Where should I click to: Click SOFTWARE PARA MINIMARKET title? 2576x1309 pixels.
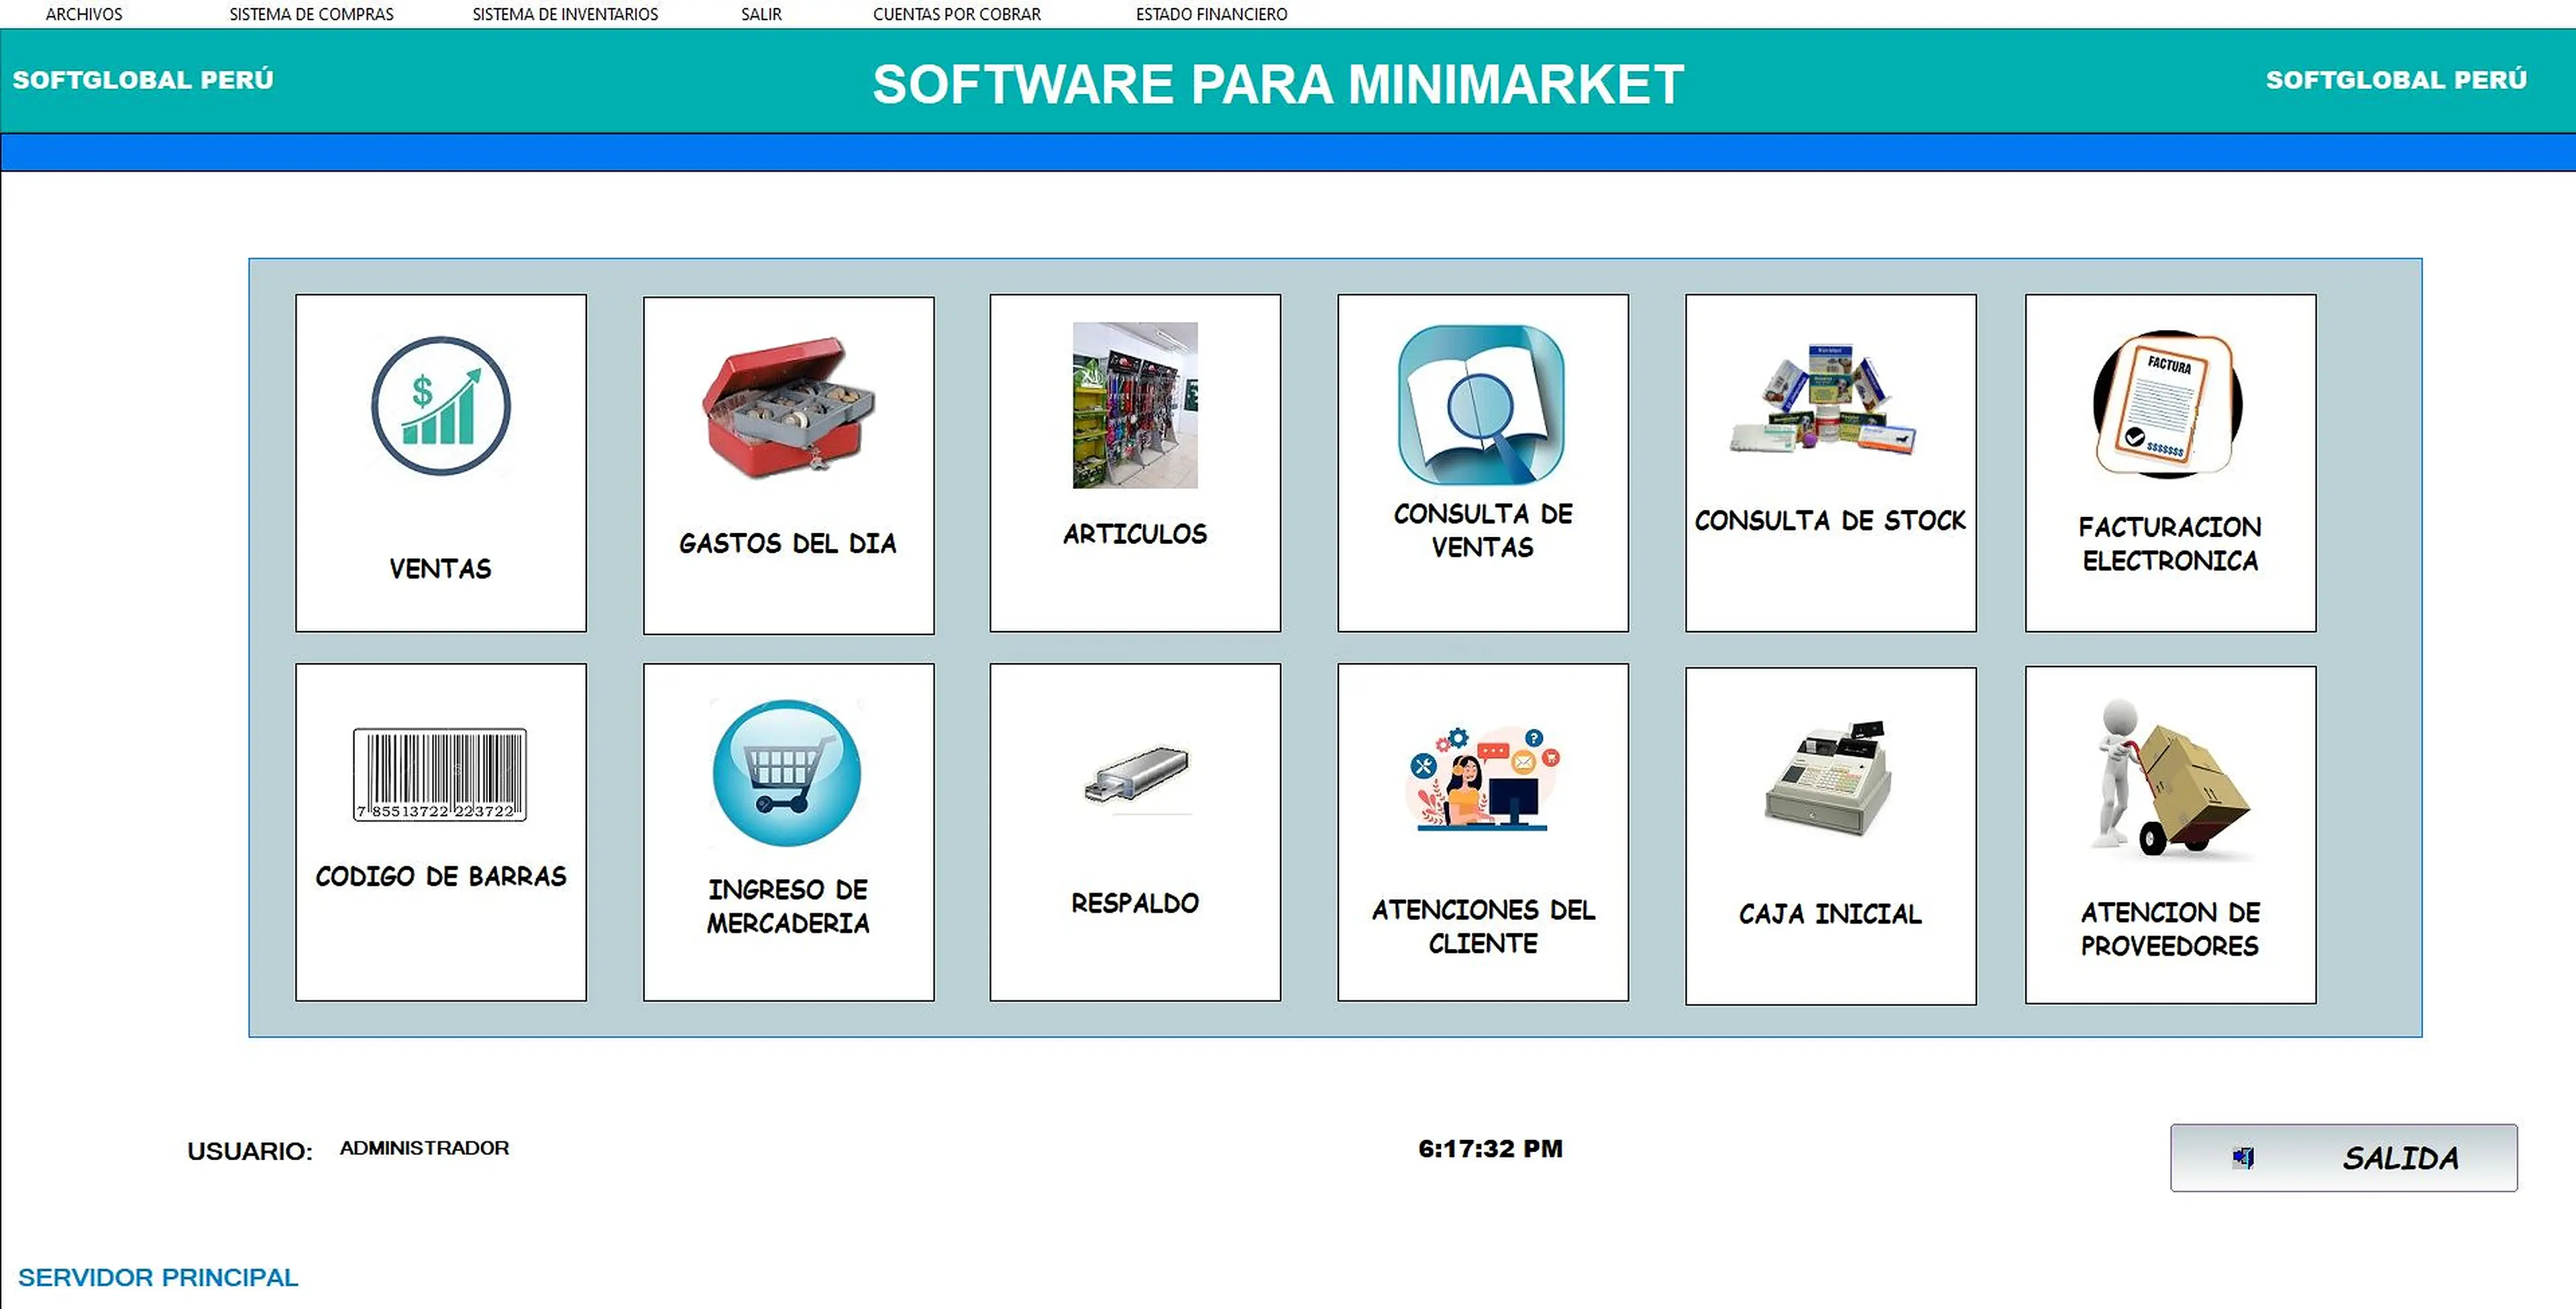pyautogui.click(x=1278, y=84)
